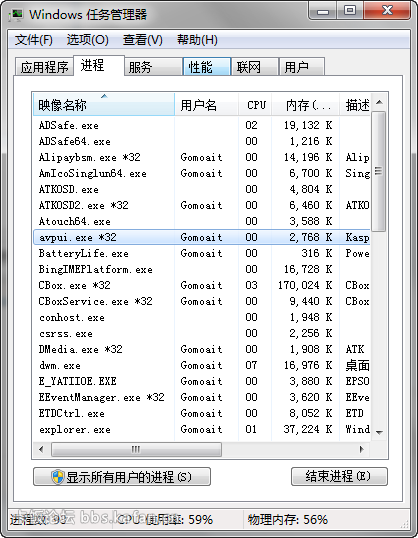Click the sort arrow above 映像名称 column

(104, 96)
